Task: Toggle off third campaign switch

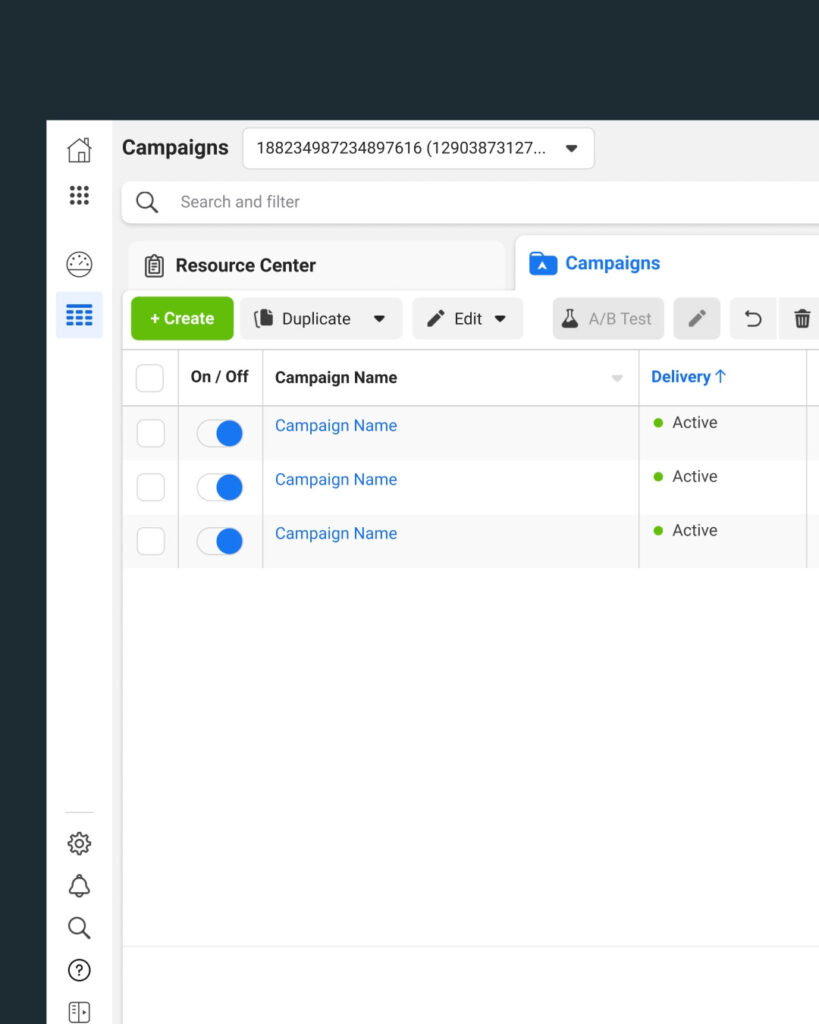Action: click(x=220, y=541)
